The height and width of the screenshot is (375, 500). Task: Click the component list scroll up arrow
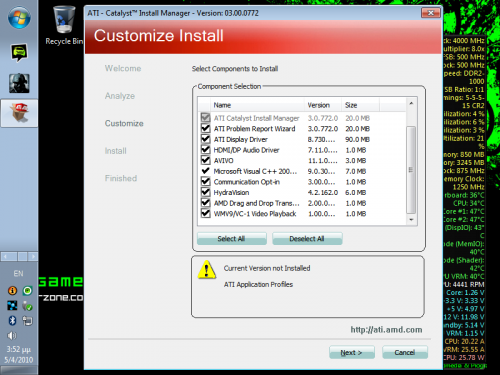tap(411, 103)
